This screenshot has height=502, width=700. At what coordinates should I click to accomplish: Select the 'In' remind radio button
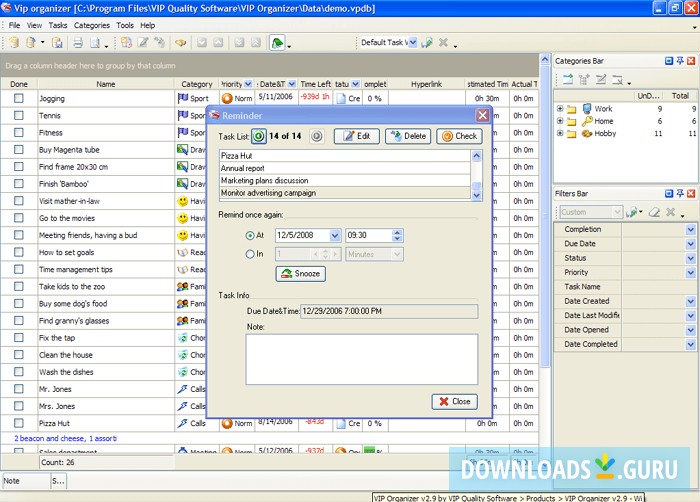point(250,254)
